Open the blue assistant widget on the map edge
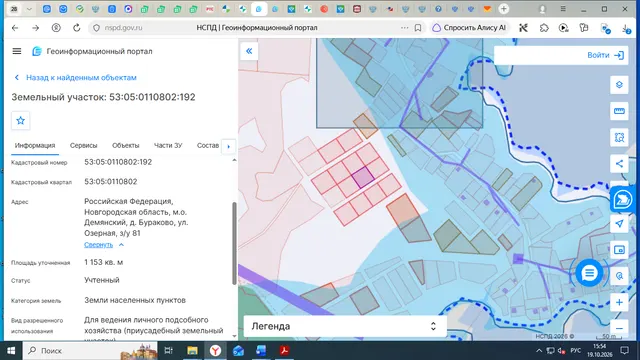This screenshot has width=640, height=360. click(622, 200)
